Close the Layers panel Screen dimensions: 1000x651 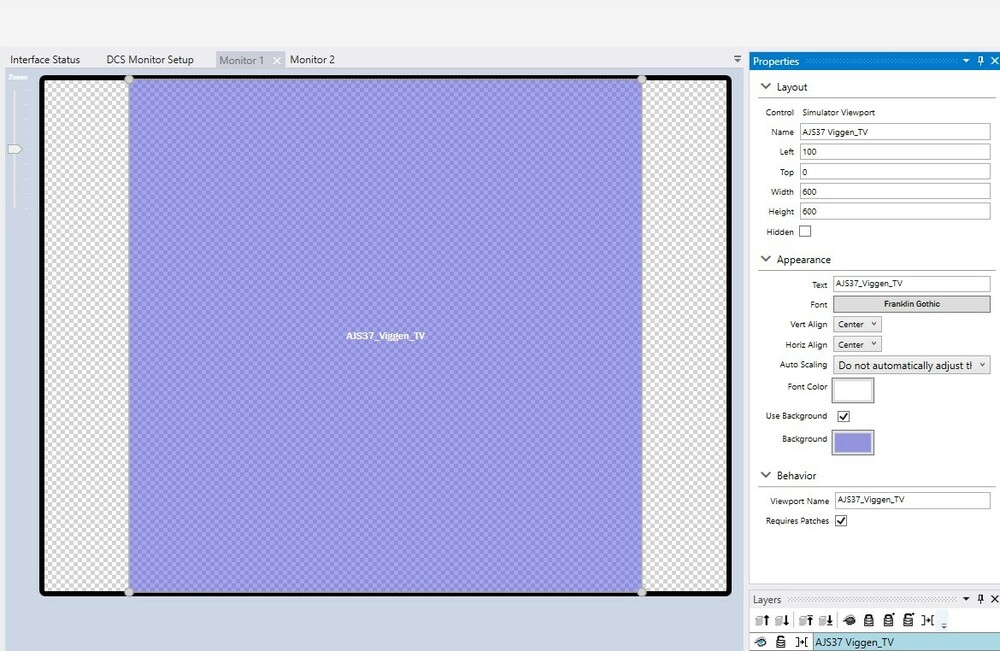(994, 599)
